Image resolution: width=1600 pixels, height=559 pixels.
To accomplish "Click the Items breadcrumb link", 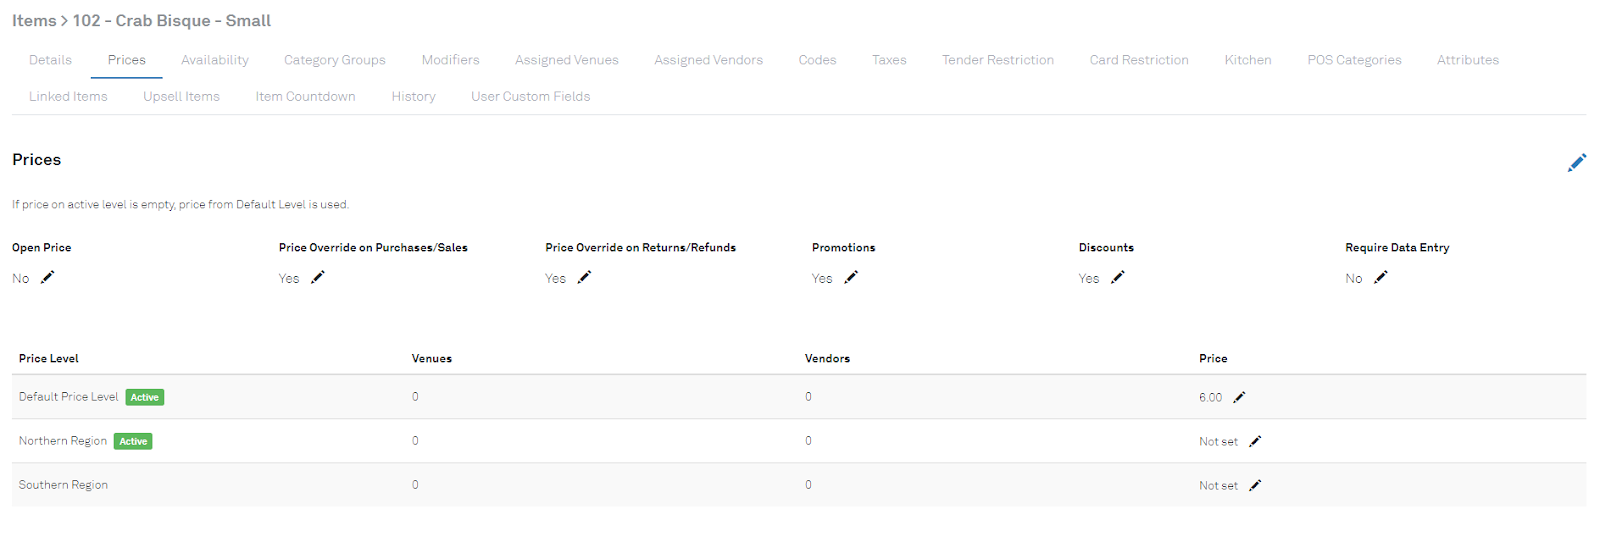I will 34,20.
